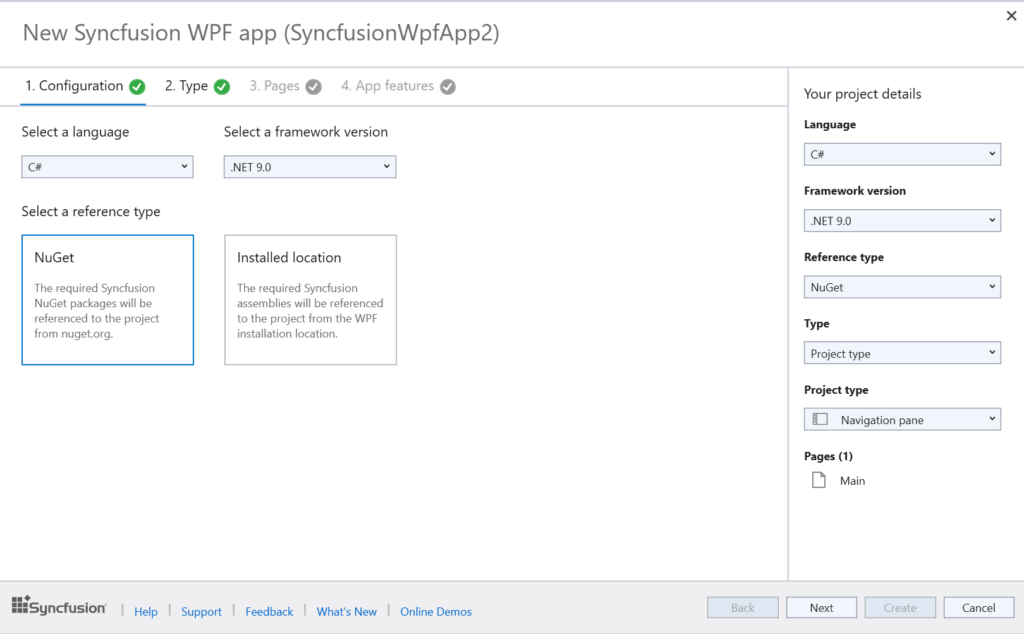Open the Select a language dropdown
Viewport: 1024px width, 634px height.
tap(107, 167)
